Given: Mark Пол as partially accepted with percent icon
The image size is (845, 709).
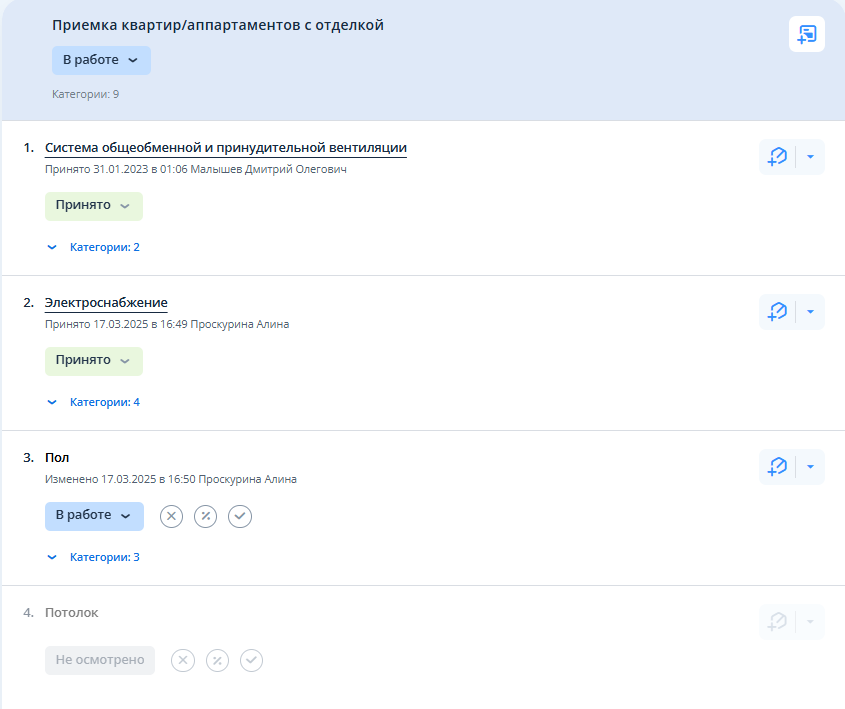Looking at the screenshot, I should (206, 516).
